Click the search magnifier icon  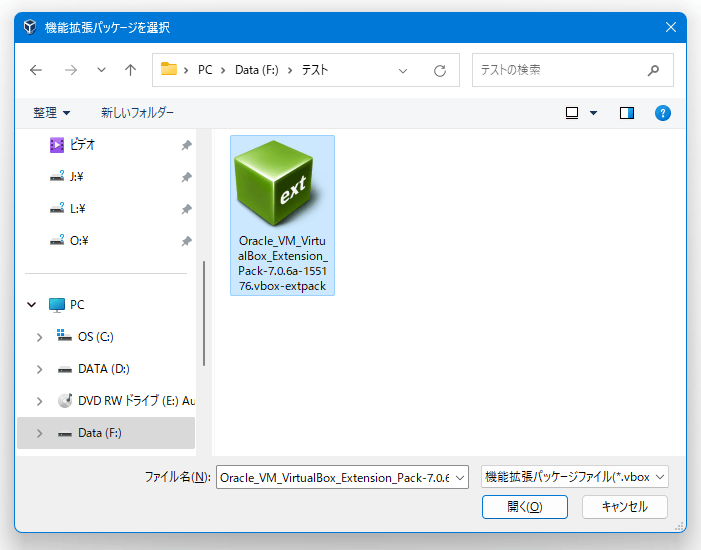click(x=653, y=70)
